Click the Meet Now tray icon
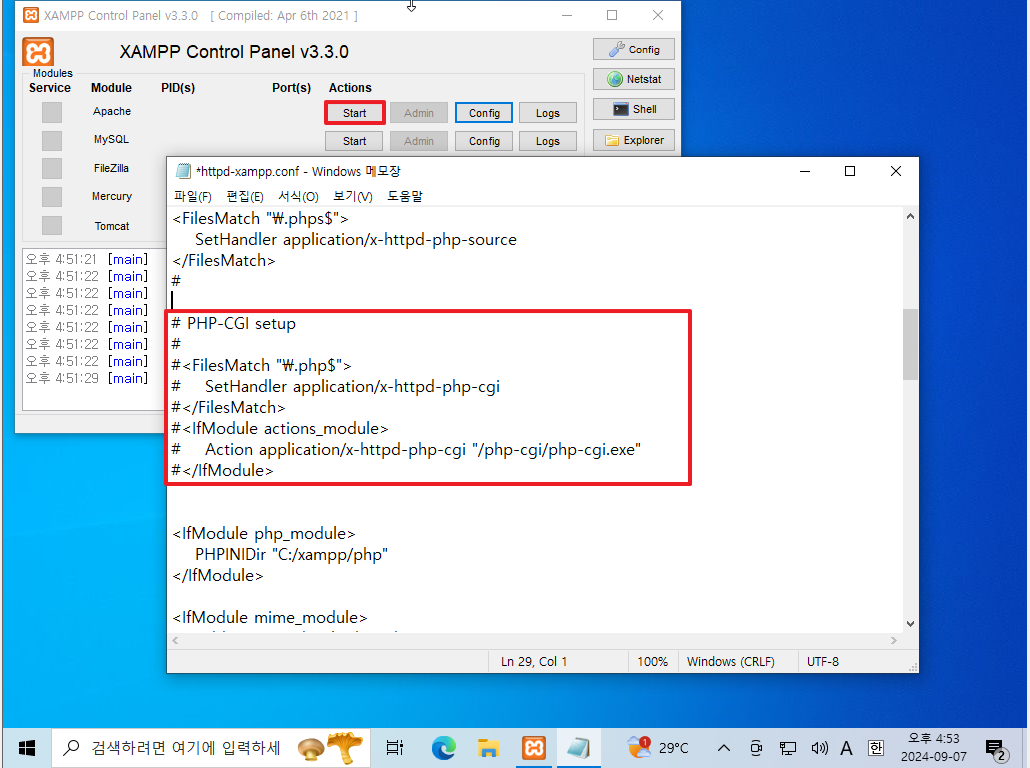 pos(756,748)
